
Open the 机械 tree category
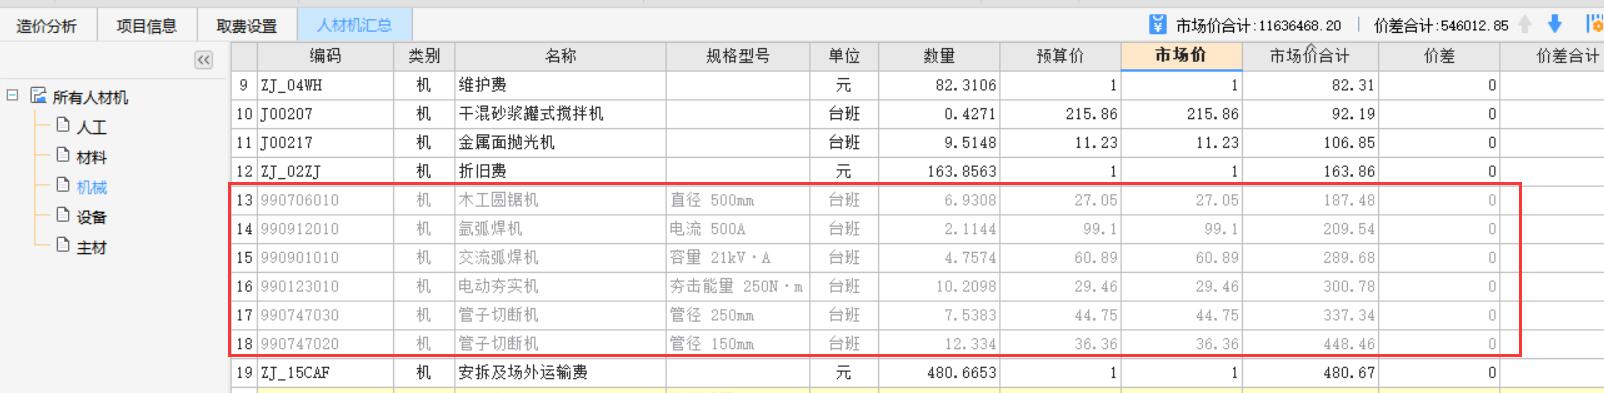[91, 187]
